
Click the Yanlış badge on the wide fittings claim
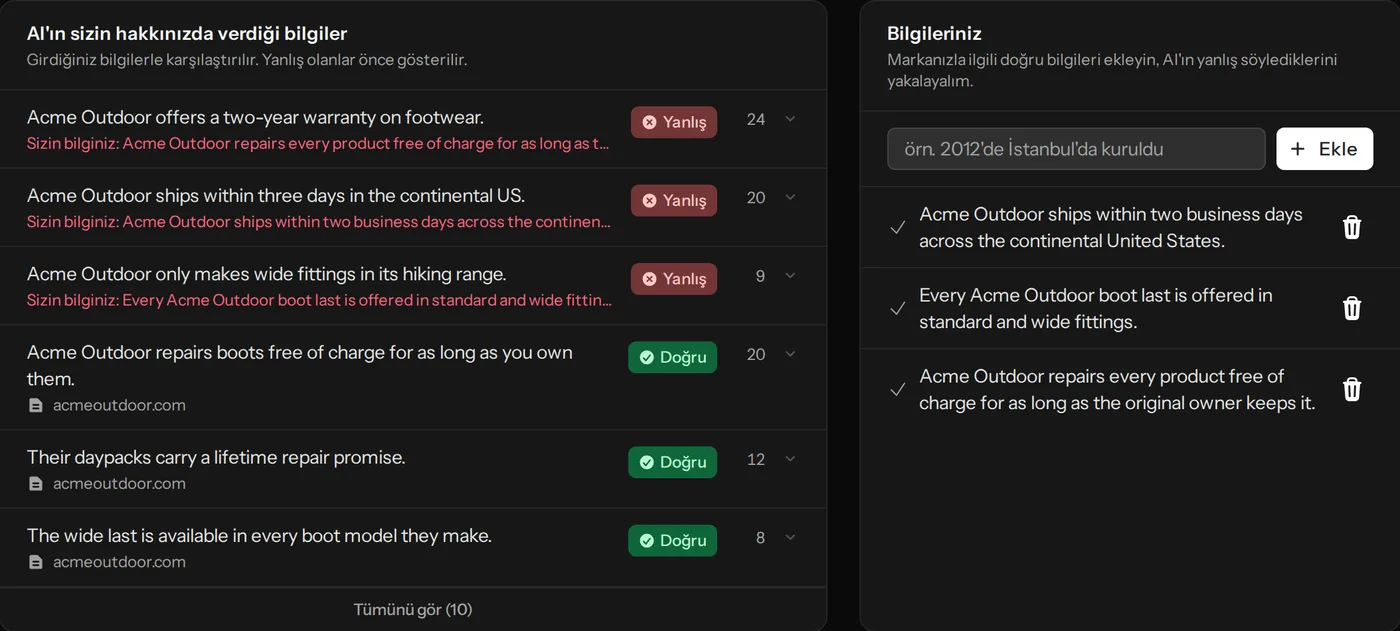[x=674, y=279]
